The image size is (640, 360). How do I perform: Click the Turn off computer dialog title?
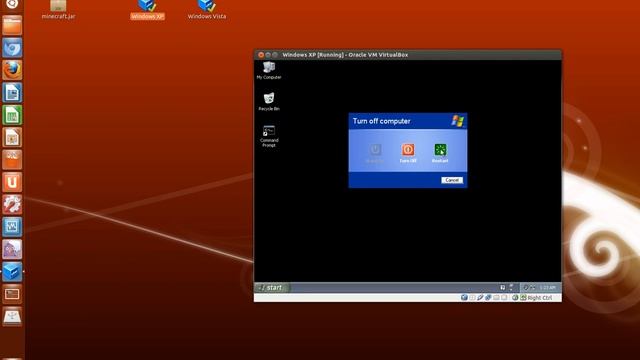click(382, 121)
